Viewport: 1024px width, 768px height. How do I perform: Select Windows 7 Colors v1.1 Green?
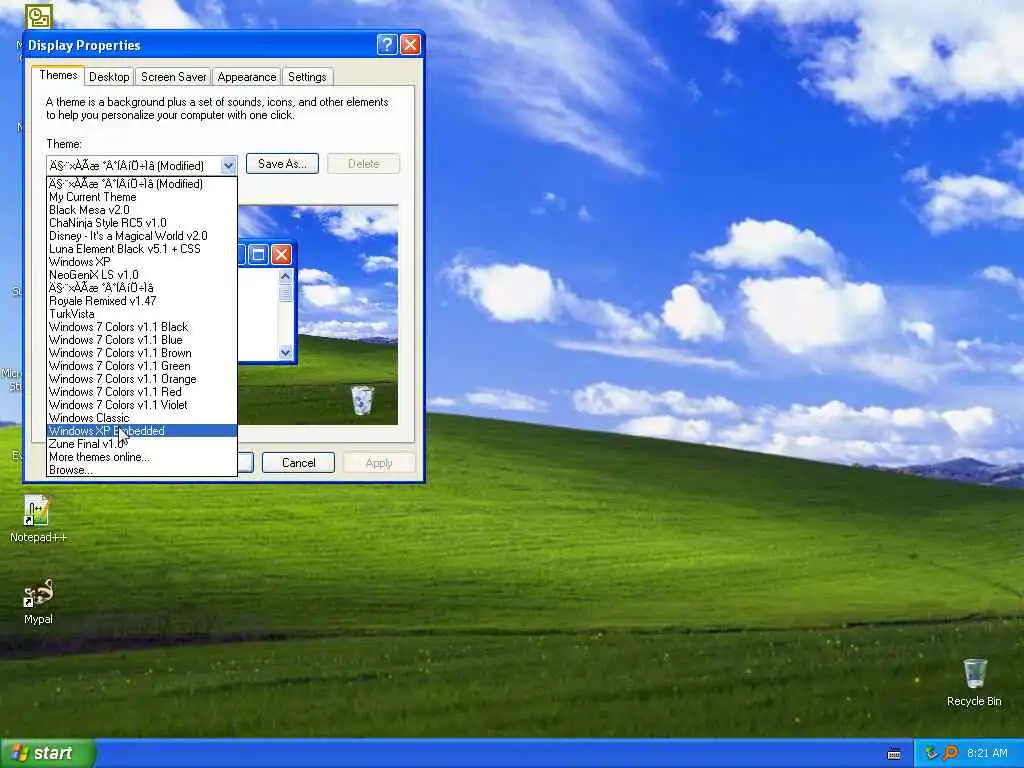pos(142,366)
